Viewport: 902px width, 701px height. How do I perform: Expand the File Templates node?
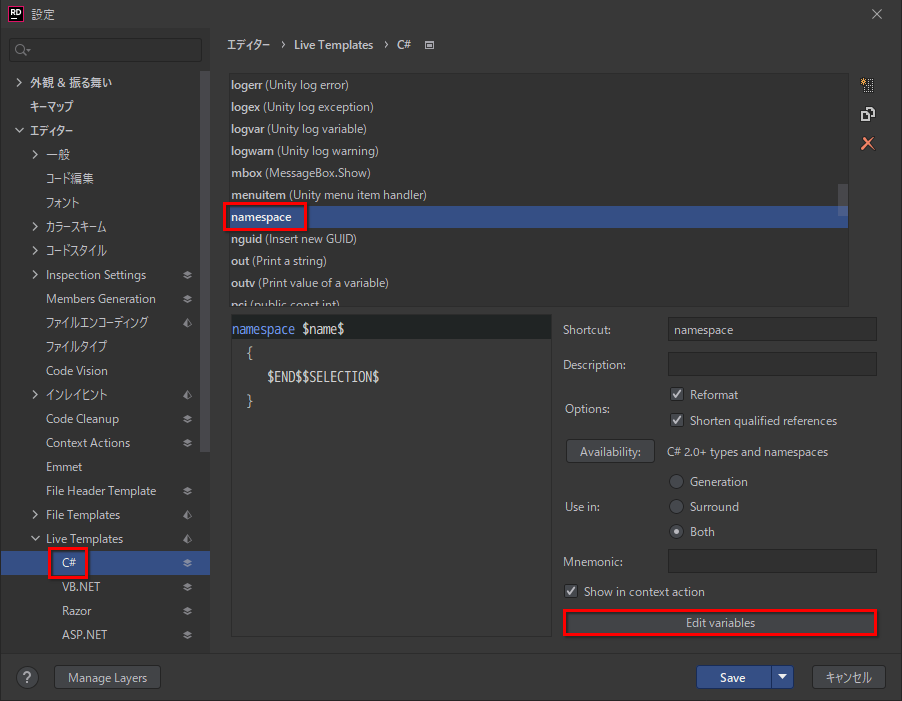point(35,515)
